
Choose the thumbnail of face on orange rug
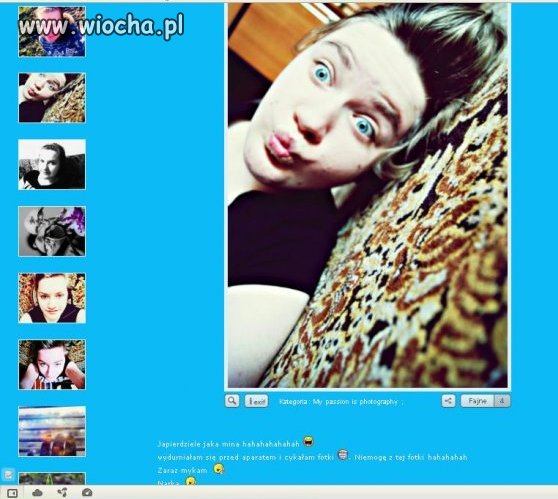click(52, 298)
